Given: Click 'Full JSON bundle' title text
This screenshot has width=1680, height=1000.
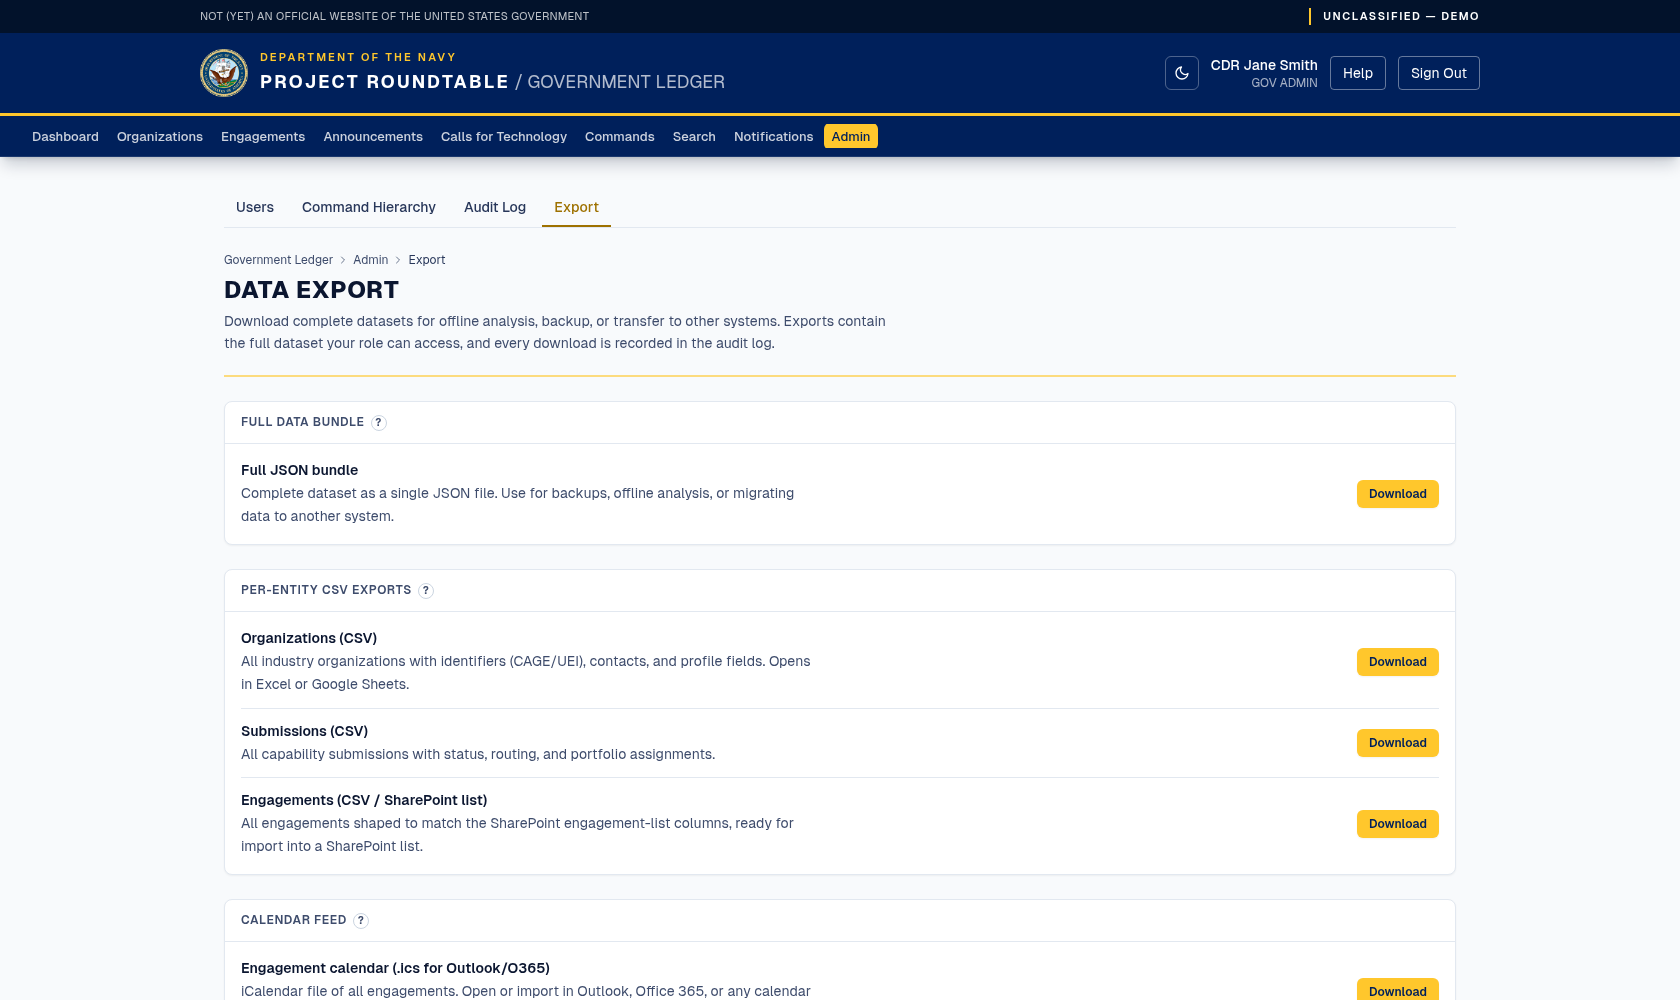Looking at the screenshot, I should point(299,470).
